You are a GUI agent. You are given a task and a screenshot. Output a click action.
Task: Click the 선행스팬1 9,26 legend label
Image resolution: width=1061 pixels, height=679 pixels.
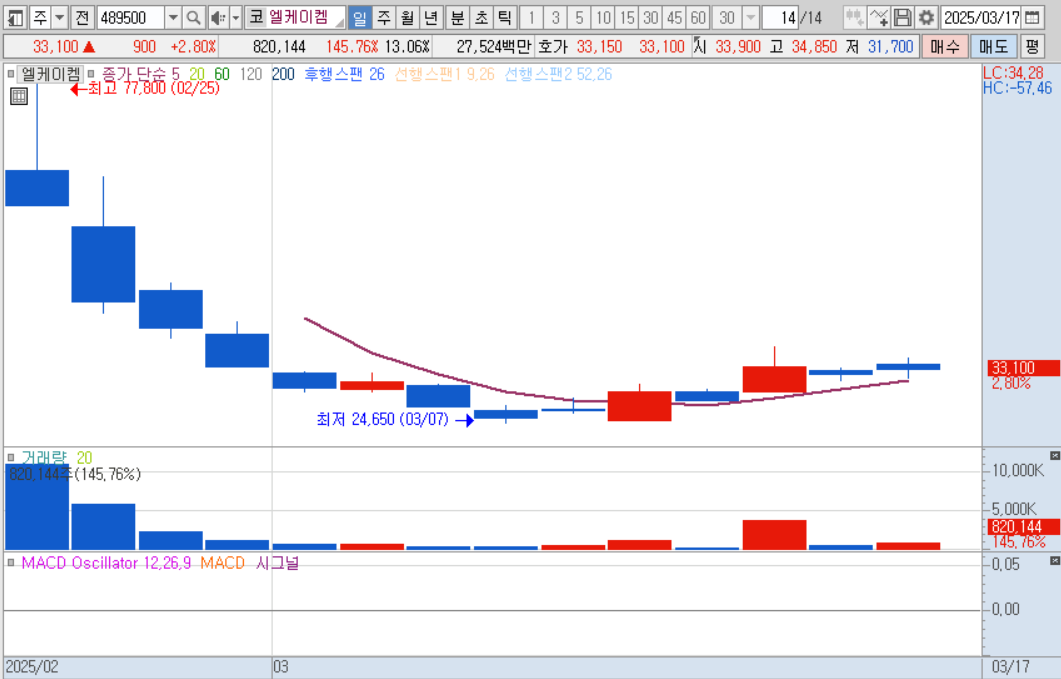(445, 74)
